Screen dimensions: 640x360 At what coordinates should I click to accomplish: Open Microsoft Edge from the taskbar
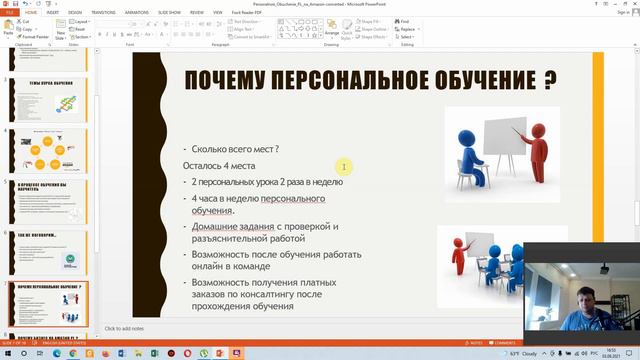click(57, 353)
